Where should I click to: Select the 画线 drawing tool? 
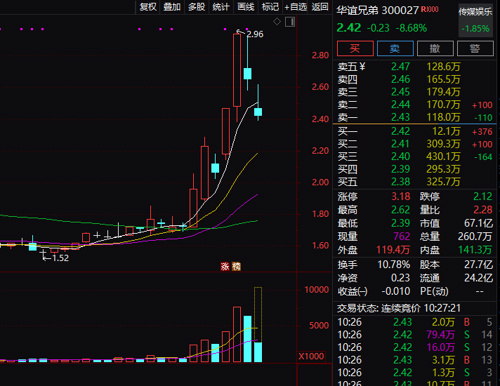246,7
